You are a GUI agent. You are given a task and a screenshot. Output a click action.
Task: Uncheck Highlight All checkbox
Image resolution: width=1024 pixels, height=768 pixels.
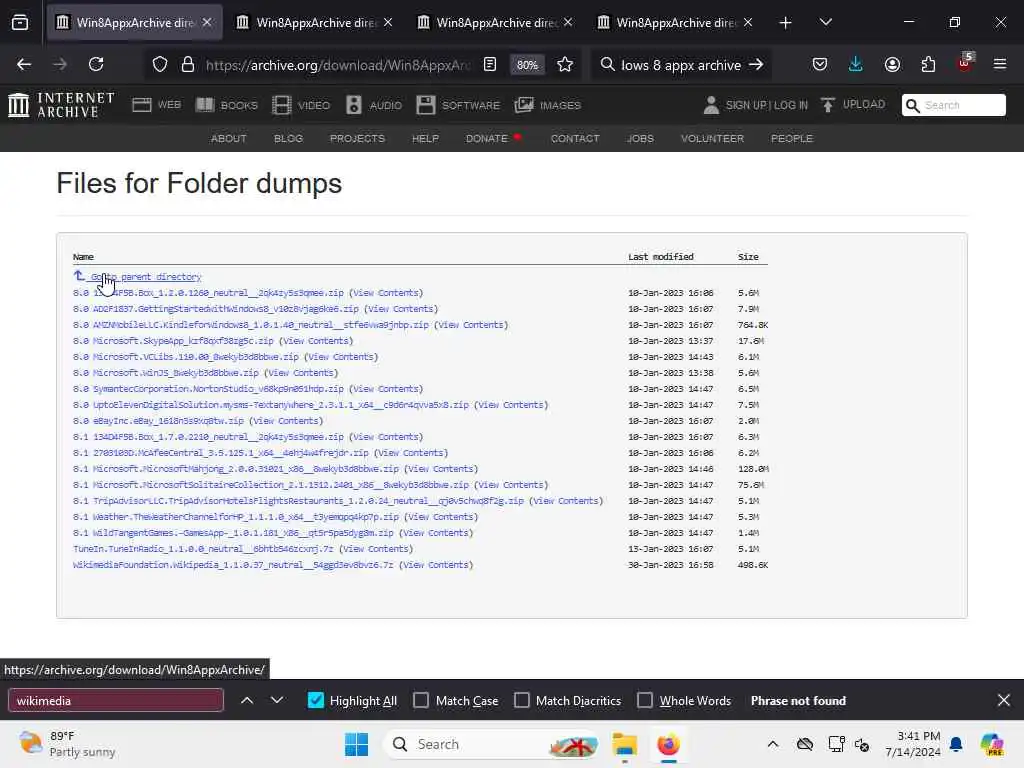pos(315,701)
